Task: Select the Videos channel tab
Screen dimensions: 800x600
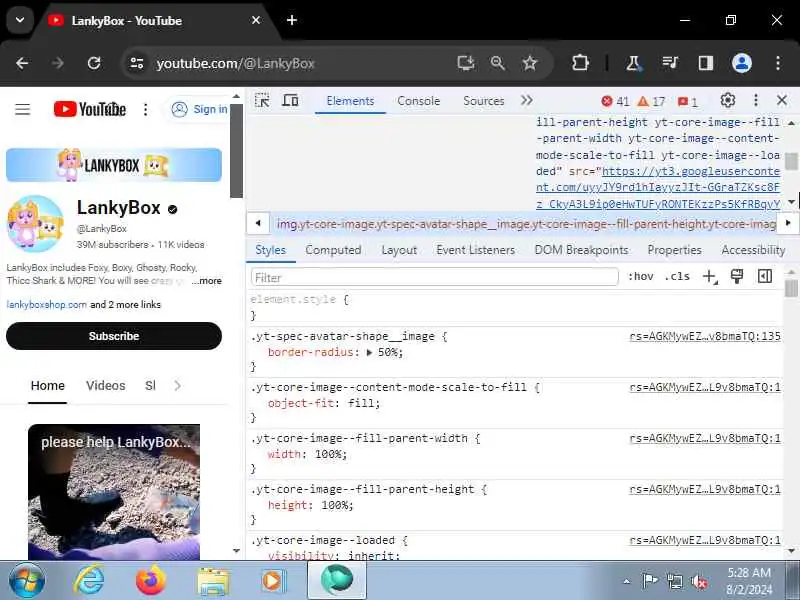Action: click(106, 386)
